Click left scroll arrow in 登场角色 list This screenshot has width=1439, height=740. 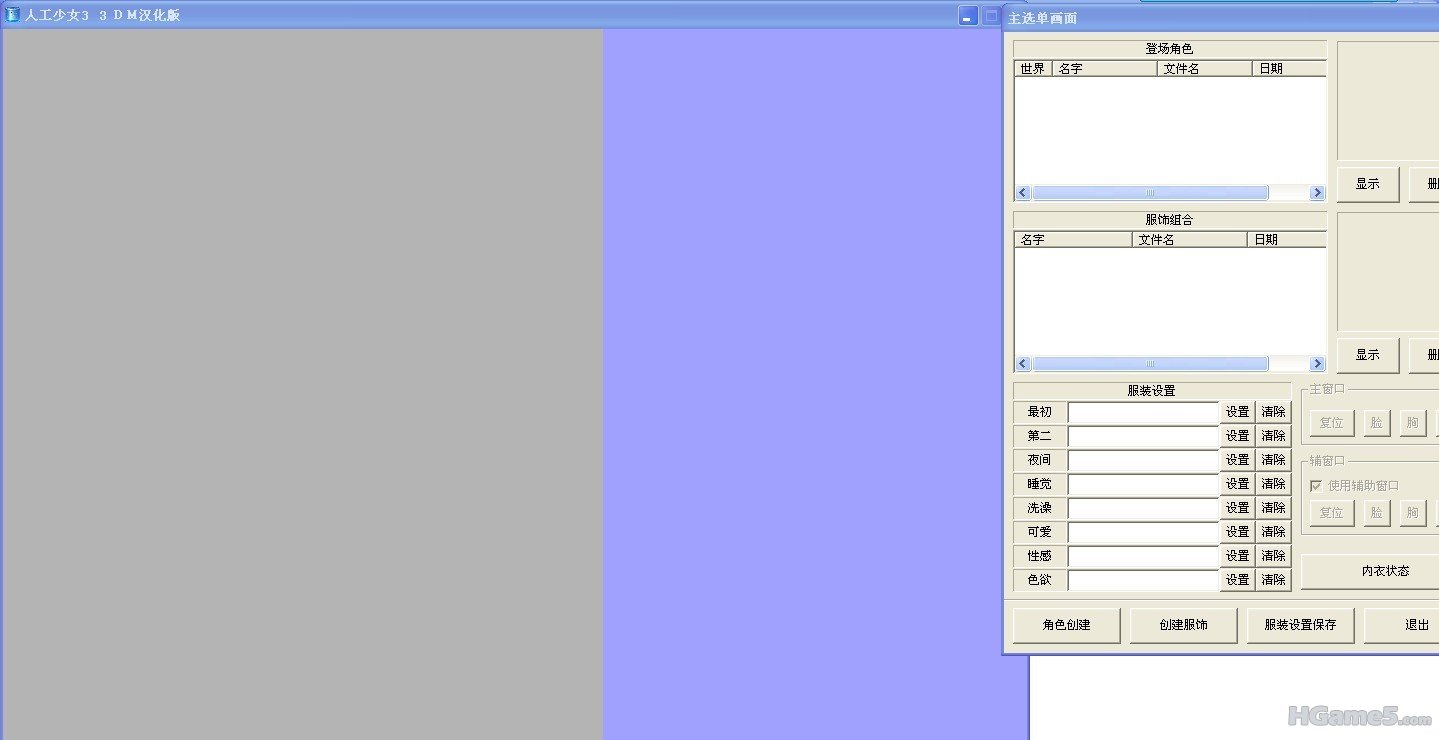[1022, 193]
